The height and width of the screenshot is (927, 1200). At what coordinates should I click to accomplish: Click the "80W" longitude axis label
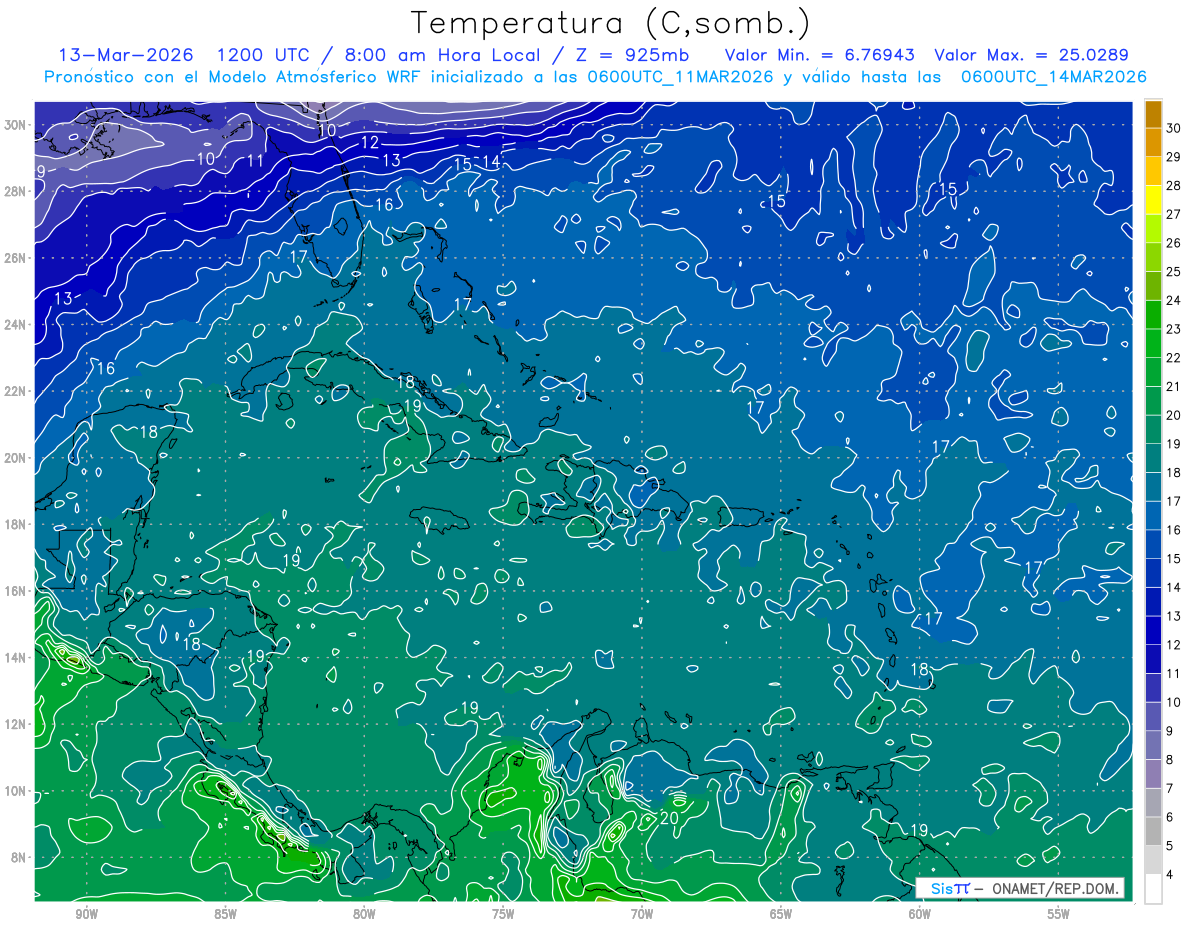tap(364, 914)
